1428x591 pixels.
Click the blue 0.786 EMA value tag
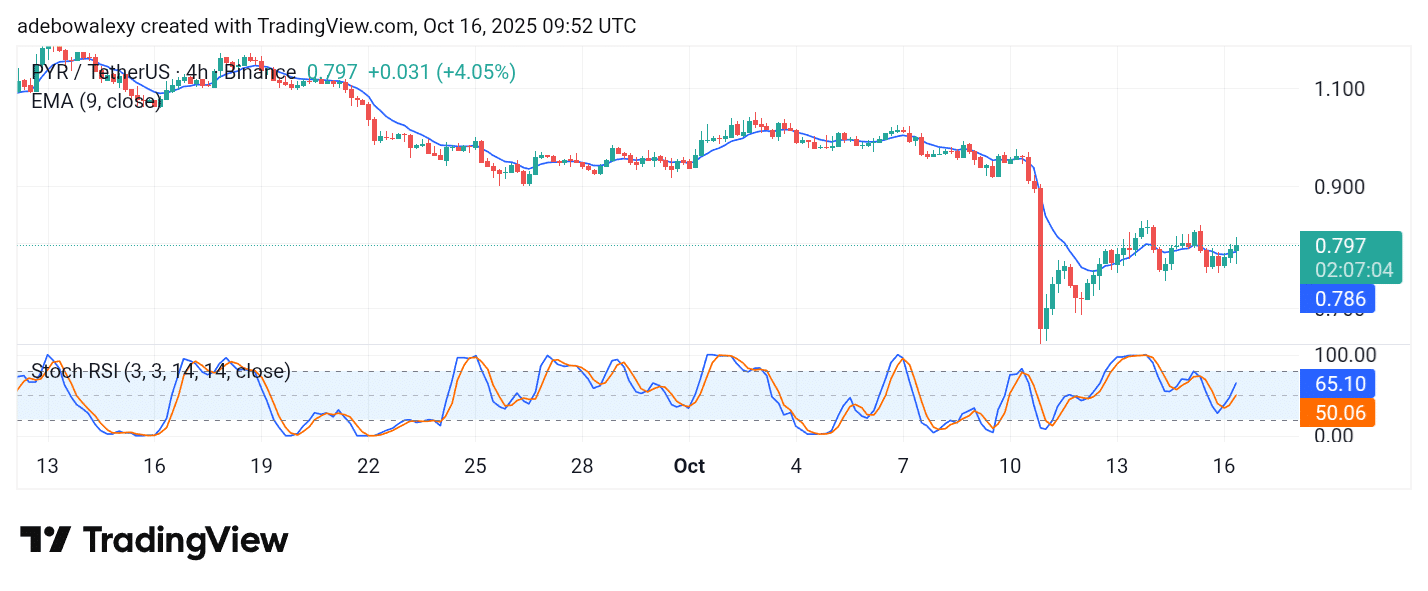point(1337,298)
